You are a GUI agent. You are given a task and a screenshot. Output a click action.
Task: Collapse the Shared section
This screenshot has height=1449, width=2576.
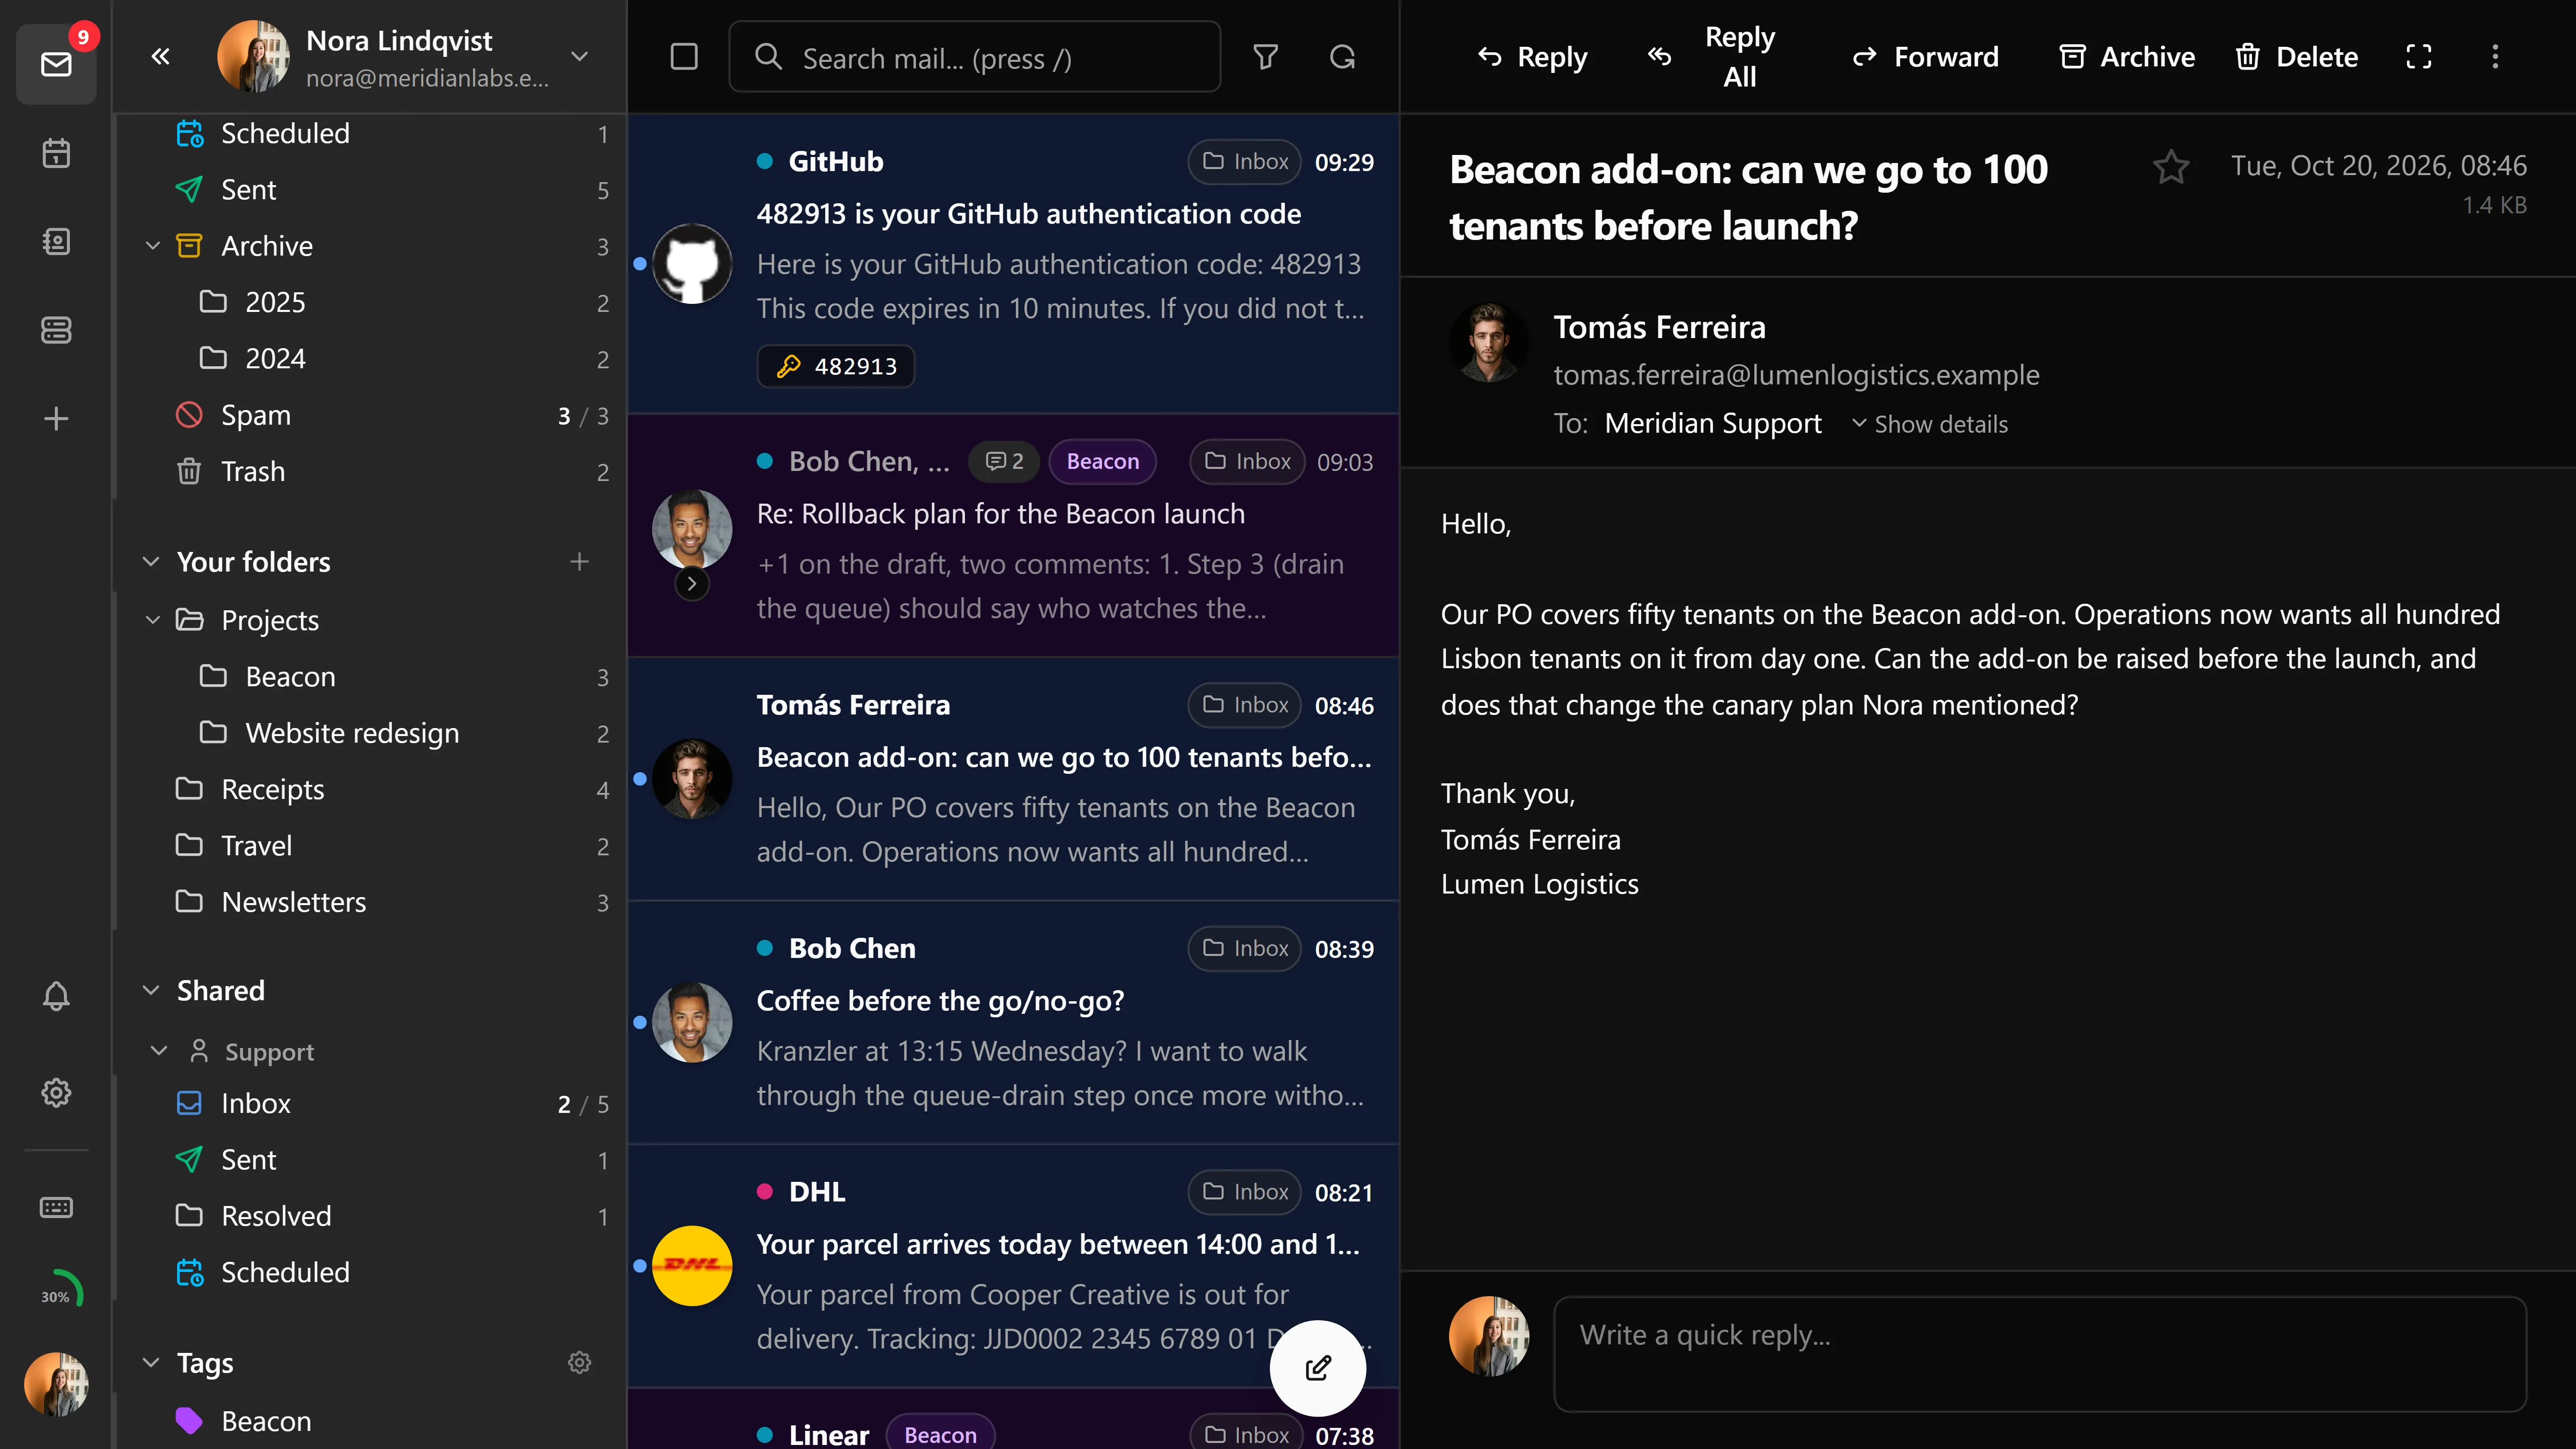(x=151, y=991)
